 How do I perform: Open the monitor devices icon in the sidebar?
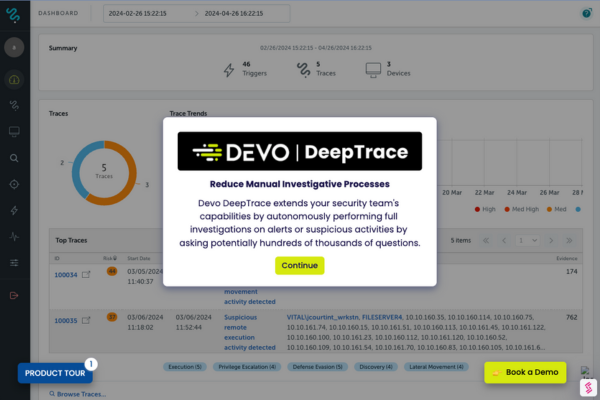coord(15,132)
